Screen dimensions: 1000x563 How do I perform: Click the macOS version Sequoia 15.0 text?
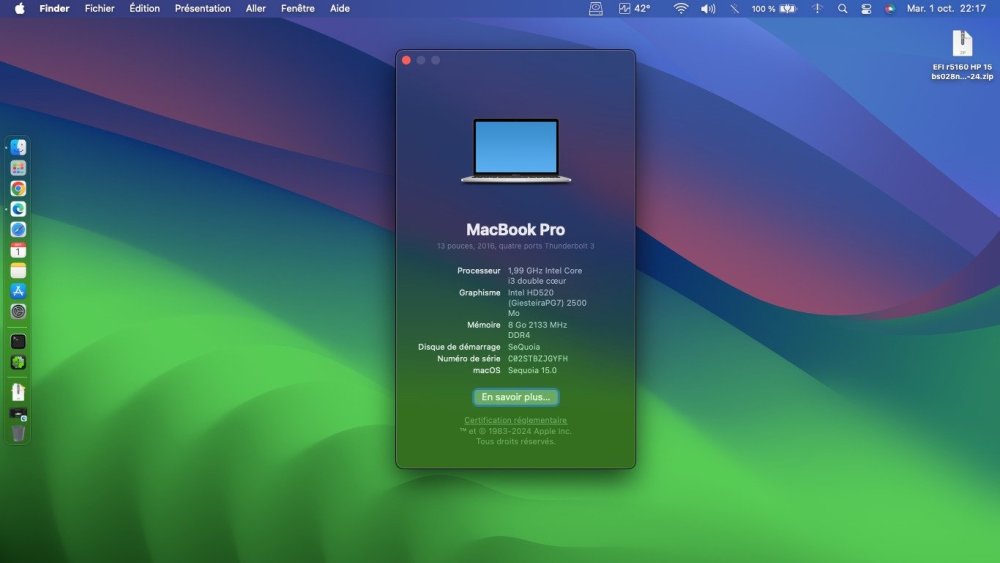click(x=532, y=370)
